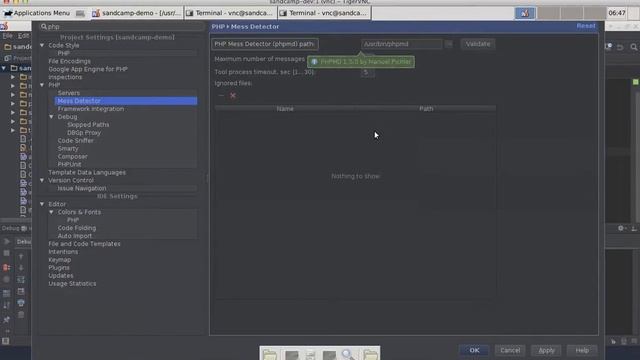
Task: Select Template Data Languages in settings tree
Action: click(x=87, y=172)
